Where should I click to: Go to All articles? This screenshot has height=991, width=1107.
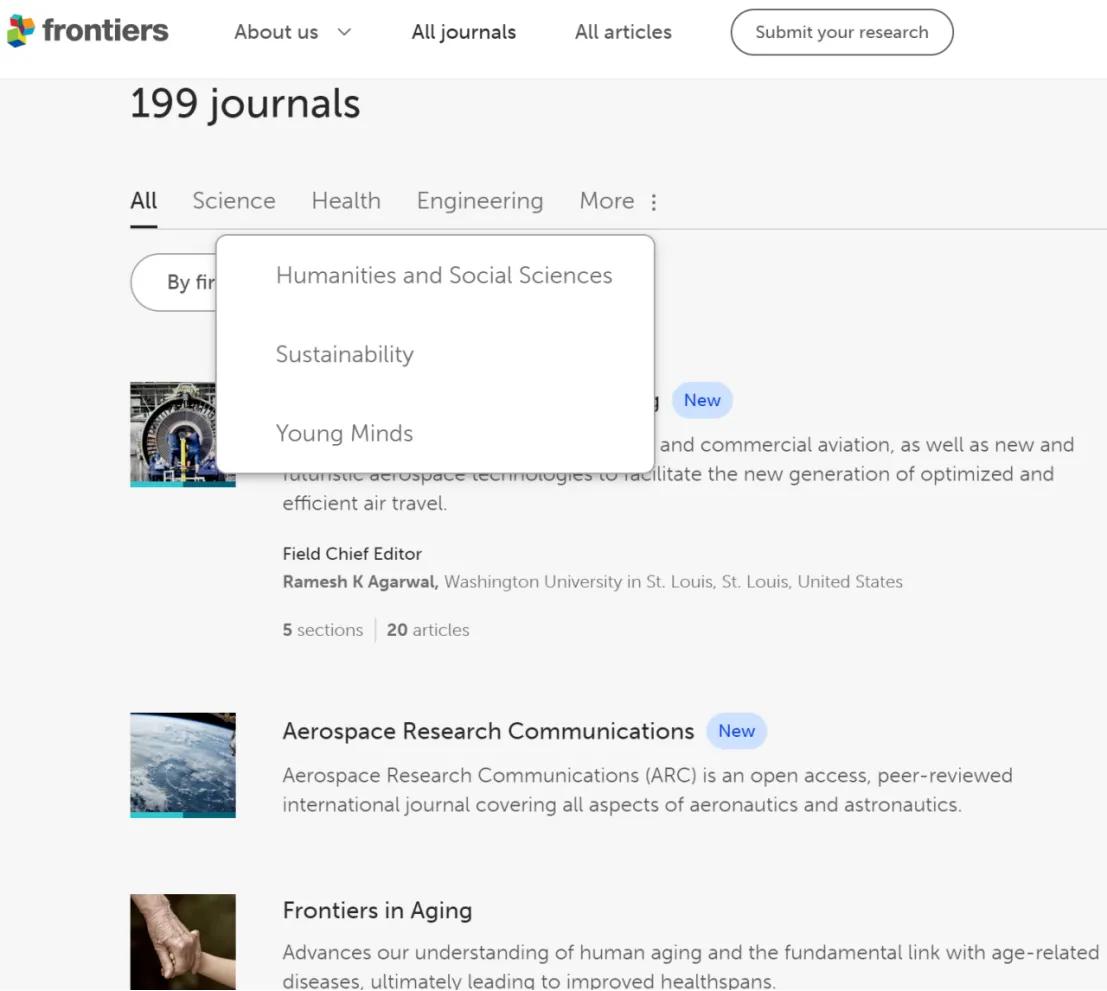pyautogui.click(x=623, y=32)
